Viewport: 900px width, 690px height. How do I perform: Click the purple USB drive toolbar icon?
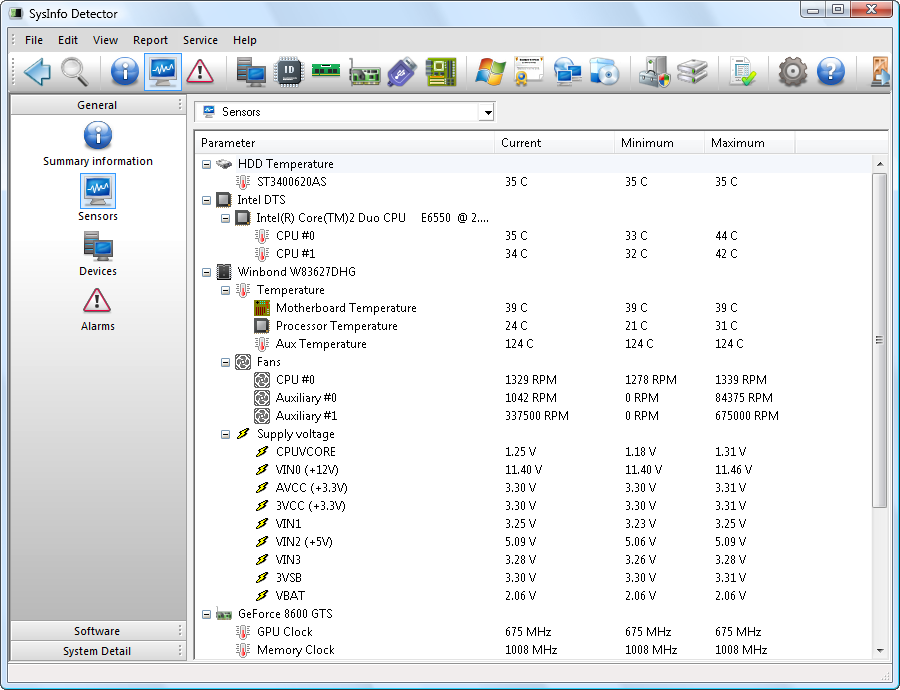click(402, 72)
